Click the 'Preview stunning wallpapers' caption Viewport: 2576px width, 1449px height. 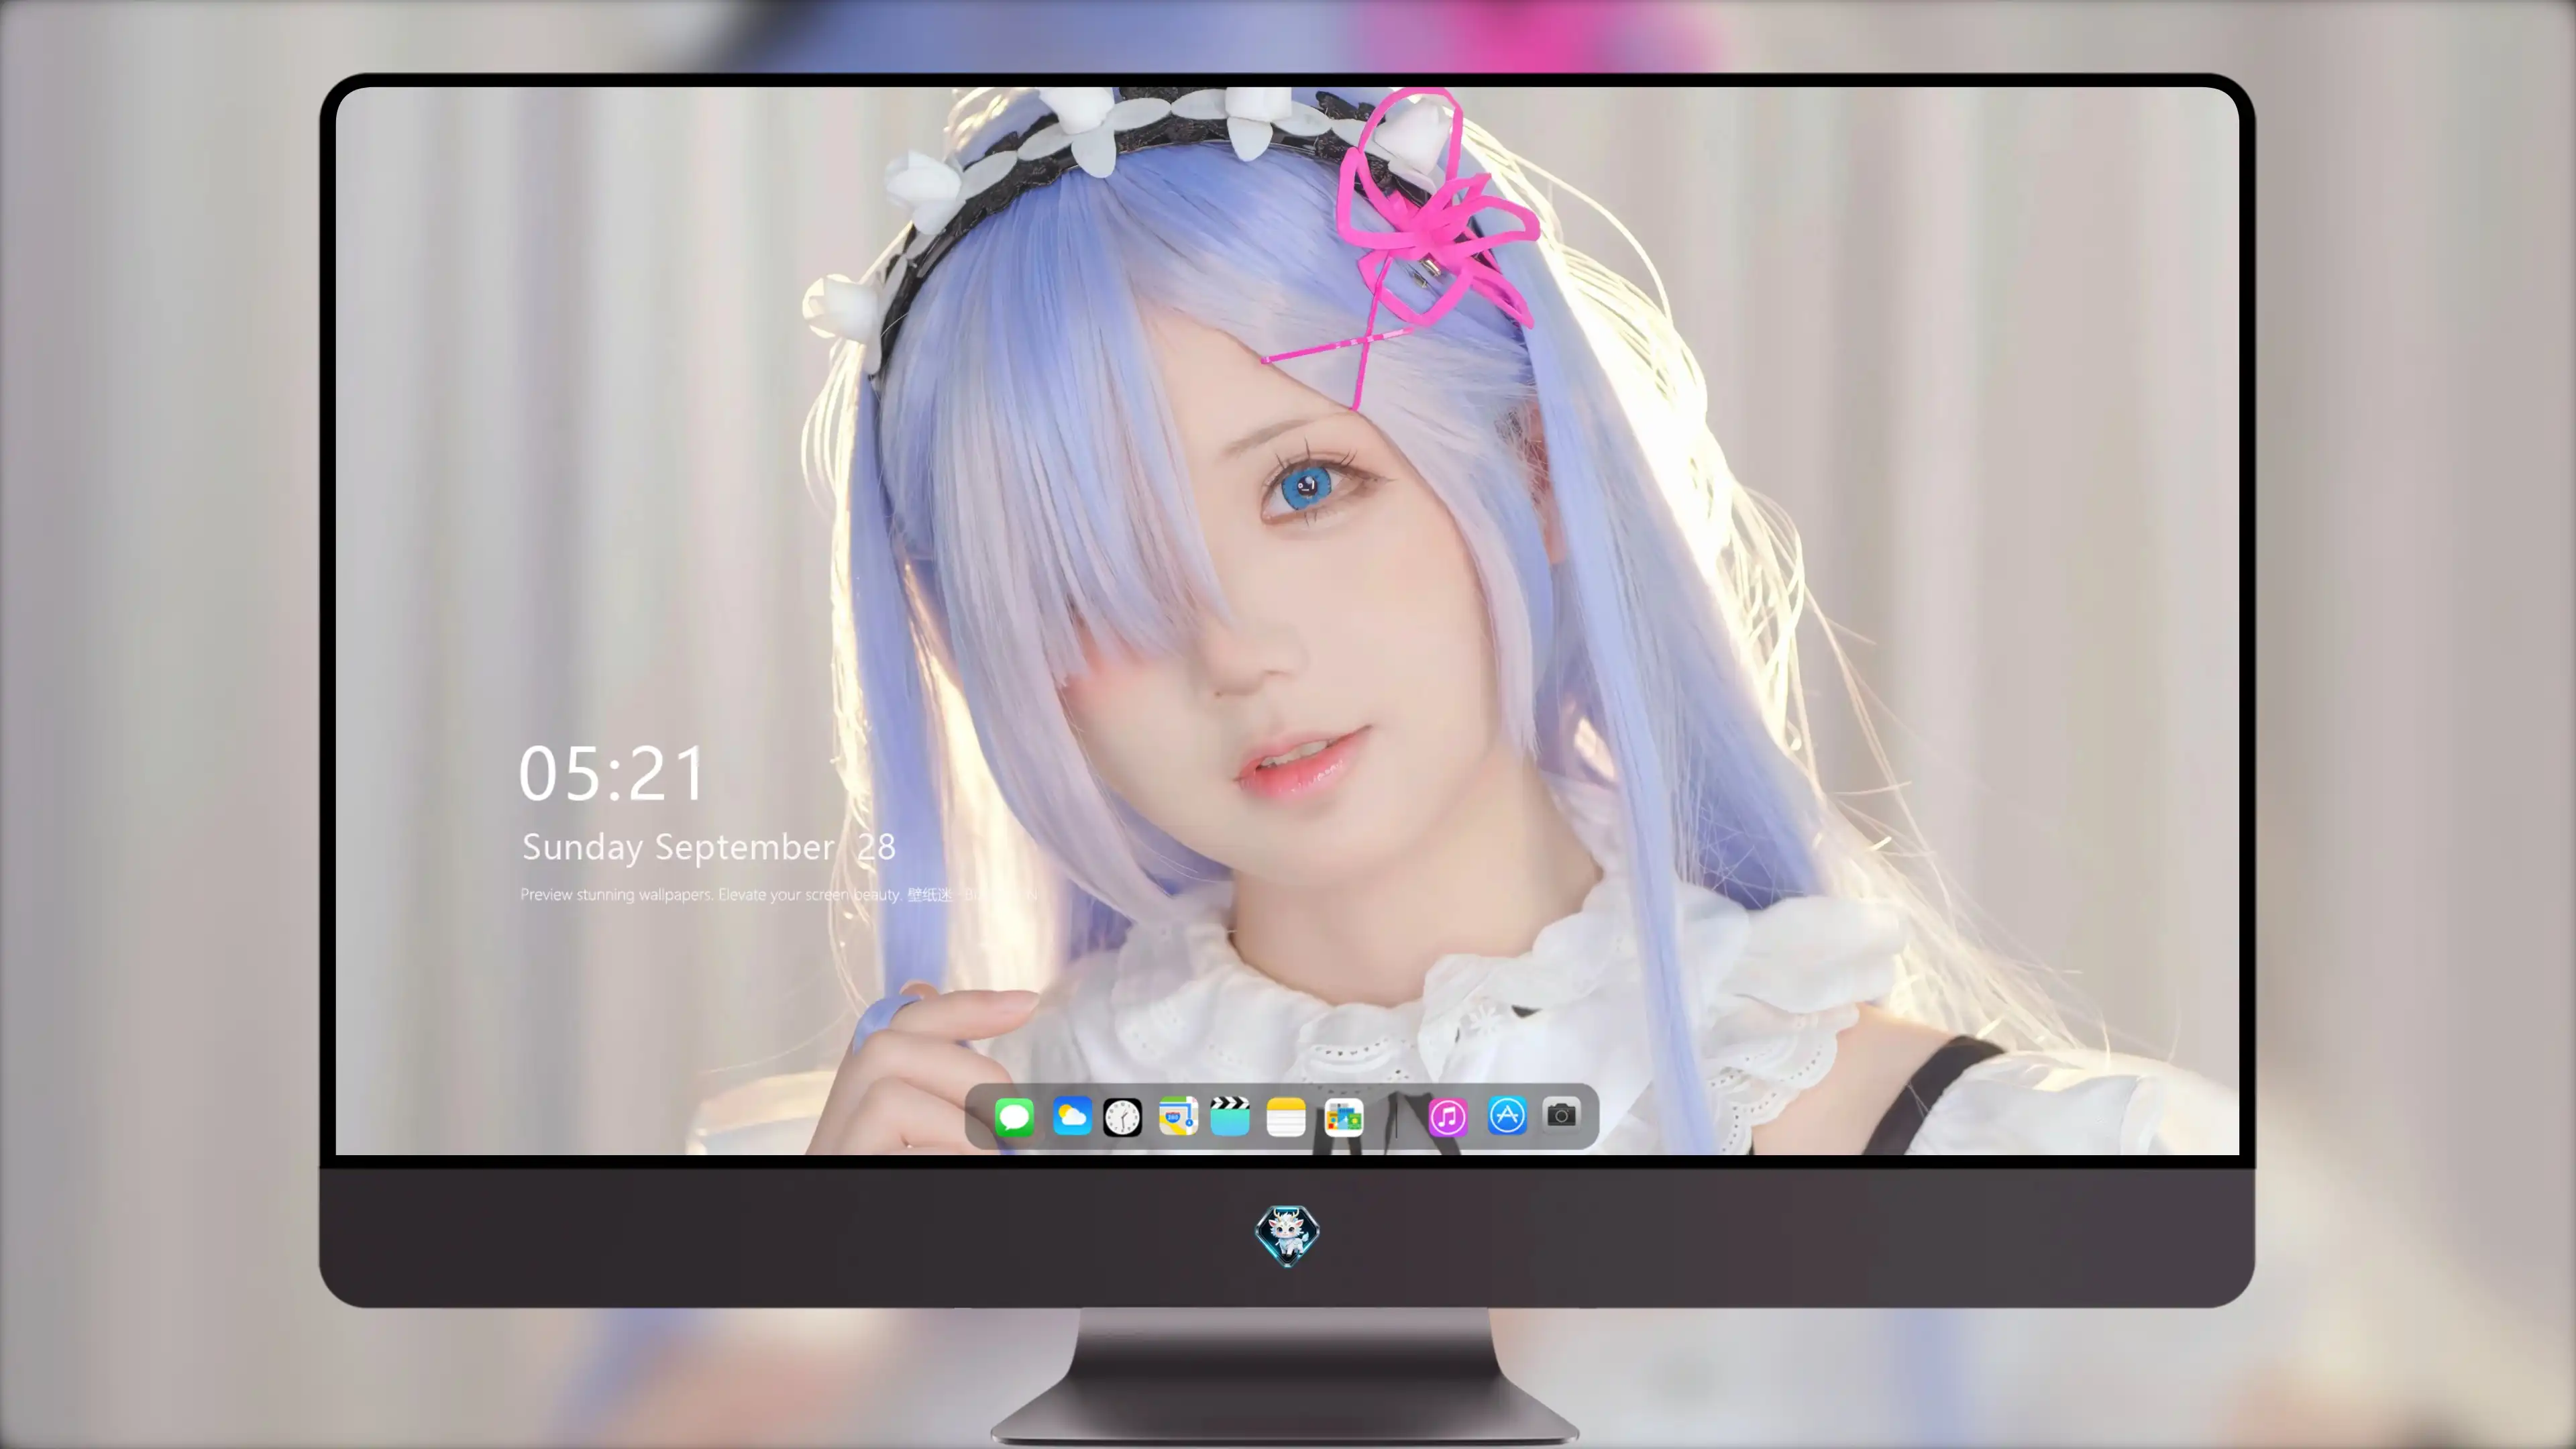tap(778, 894)
